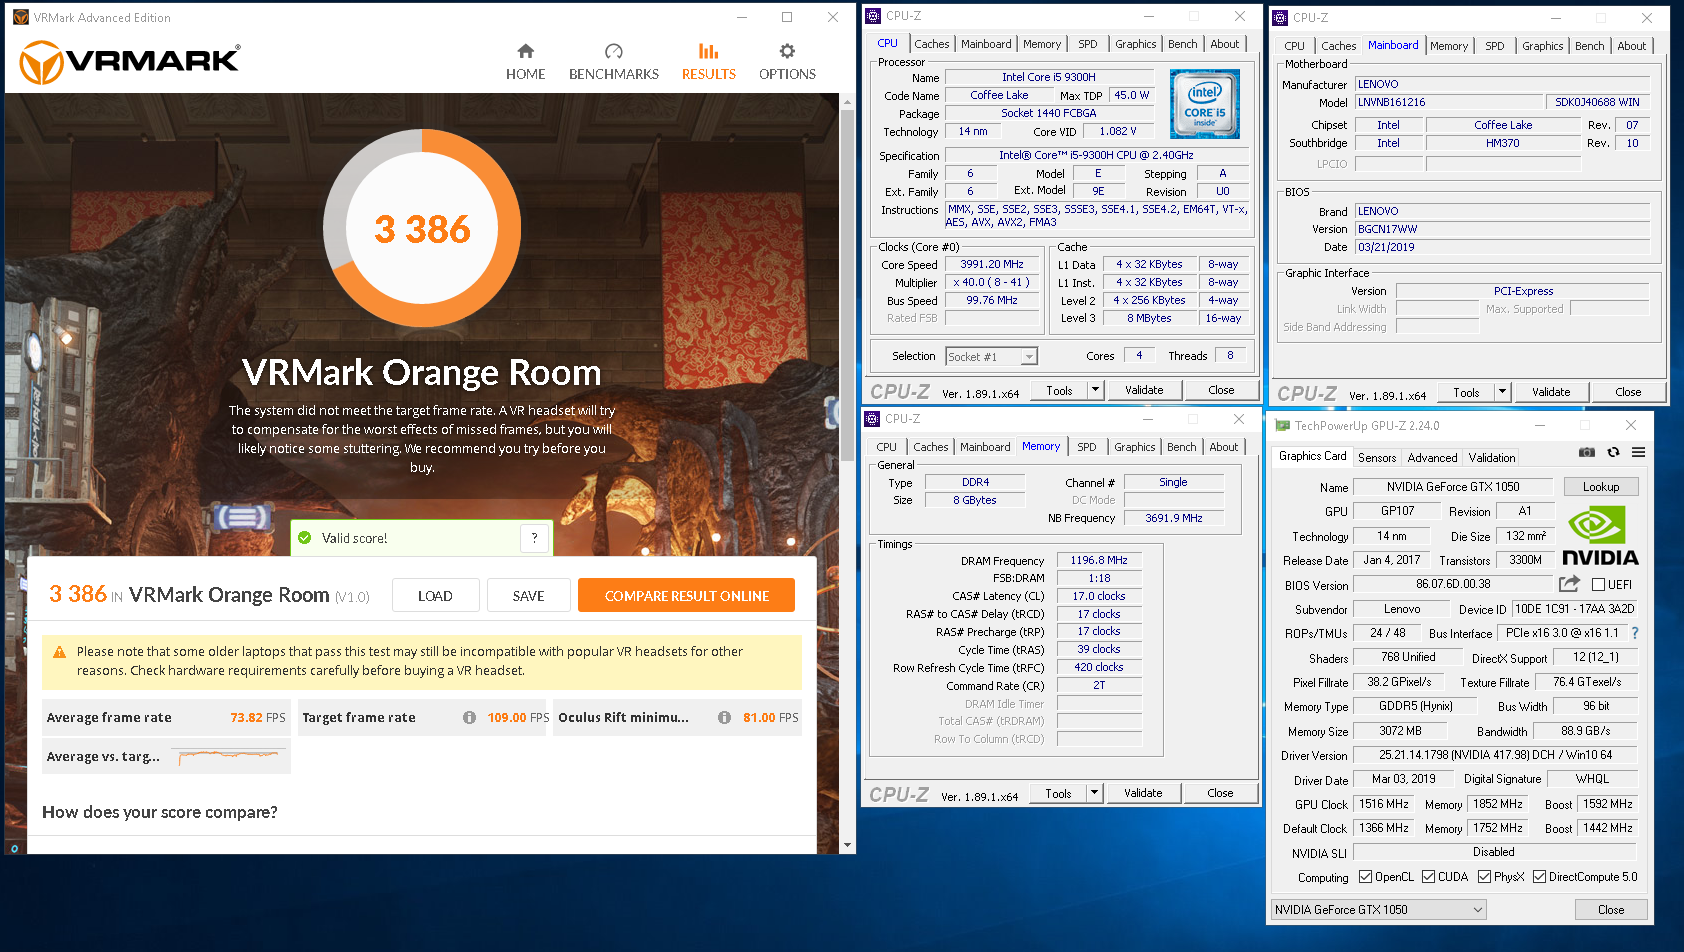1684x952 pixels.
Task: Toggle the CUDA checkbox
Action: (x=1428, y=877)
